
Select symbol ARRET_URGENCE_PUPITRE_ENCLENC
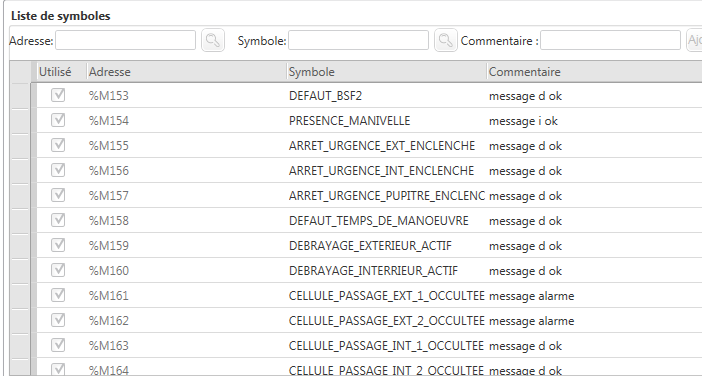(386, 196)
